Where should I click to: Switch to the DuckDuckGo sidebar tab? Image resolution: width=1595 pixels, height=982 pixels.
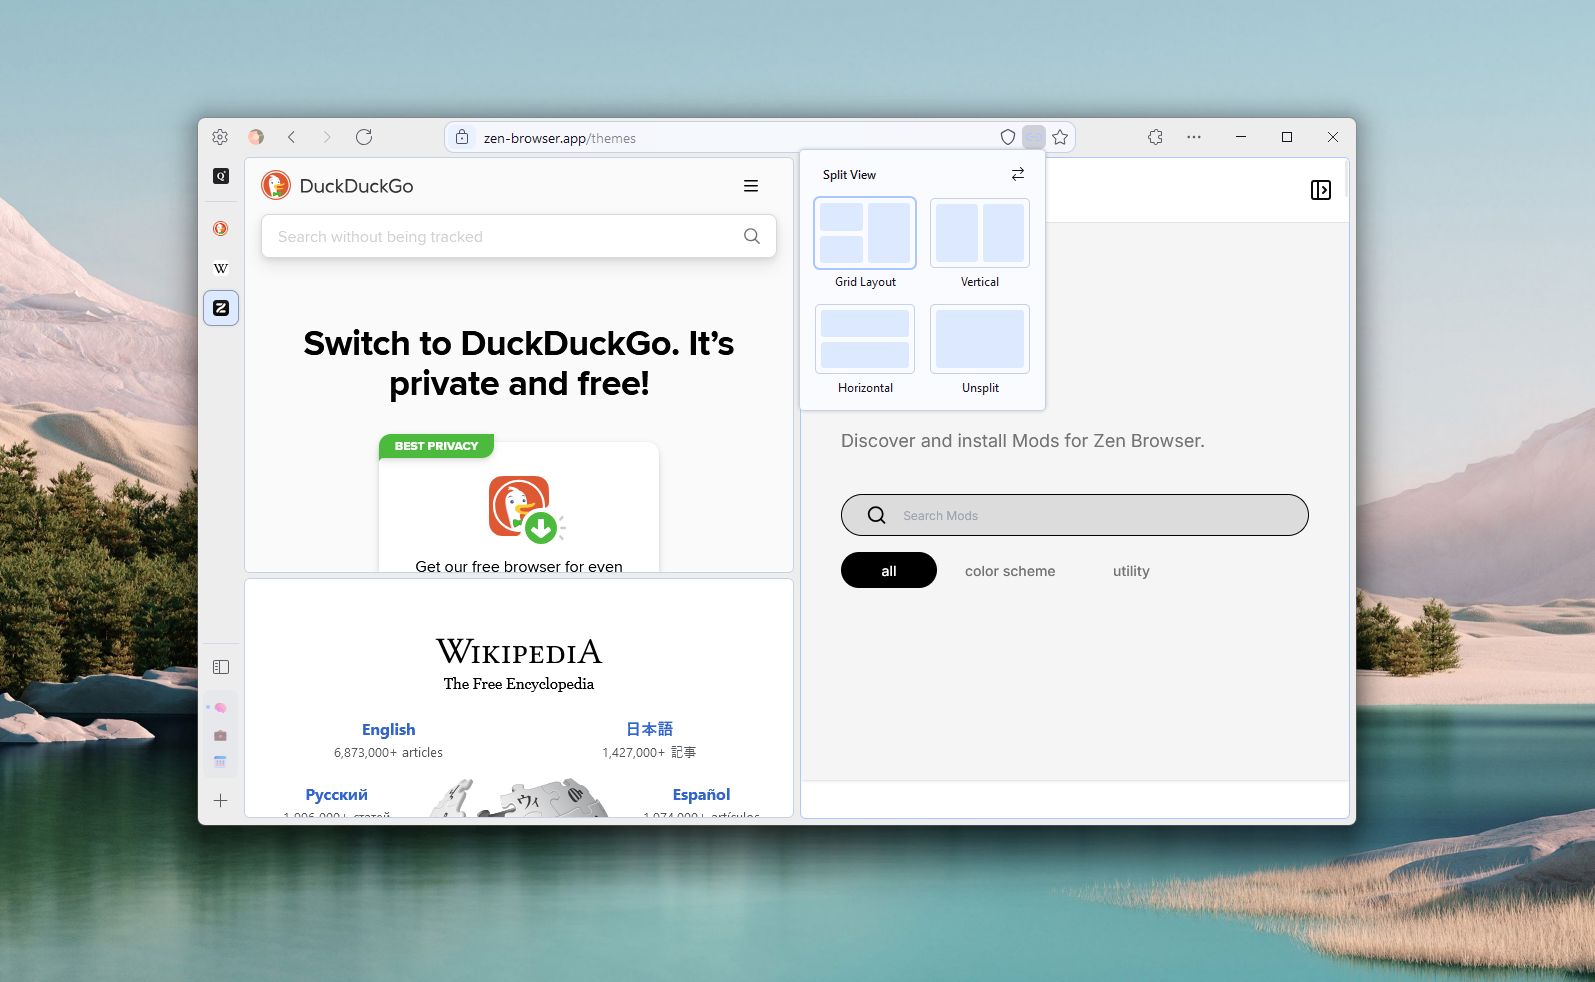(221, 228)
